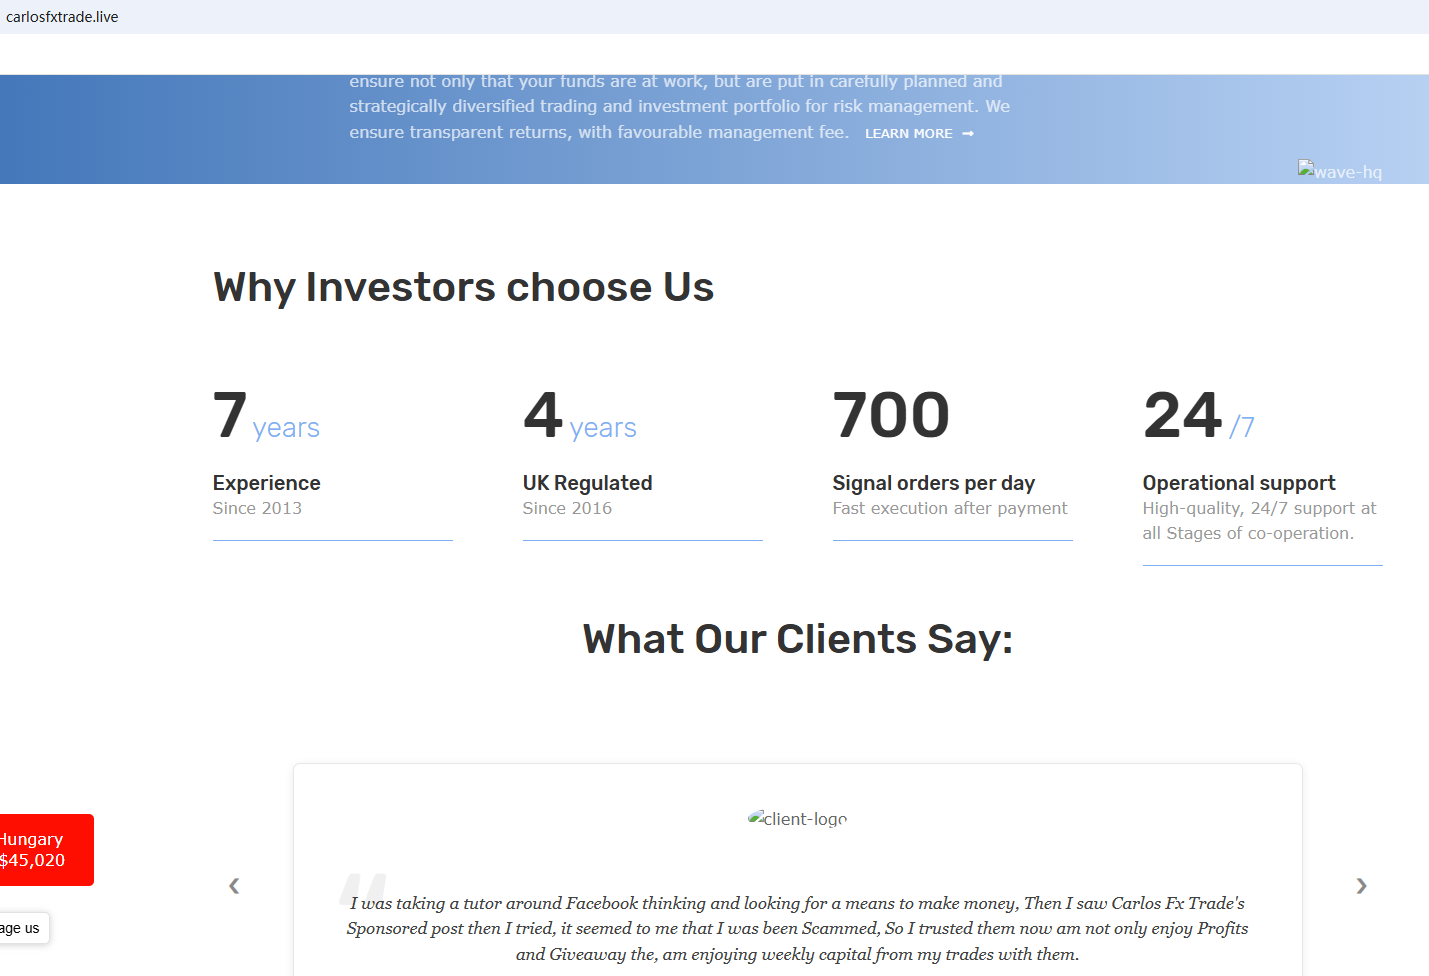Click the 'Why Investors choose Us' heading
This screenshot has height=976, width=1429.
click(x=463, y=288)
